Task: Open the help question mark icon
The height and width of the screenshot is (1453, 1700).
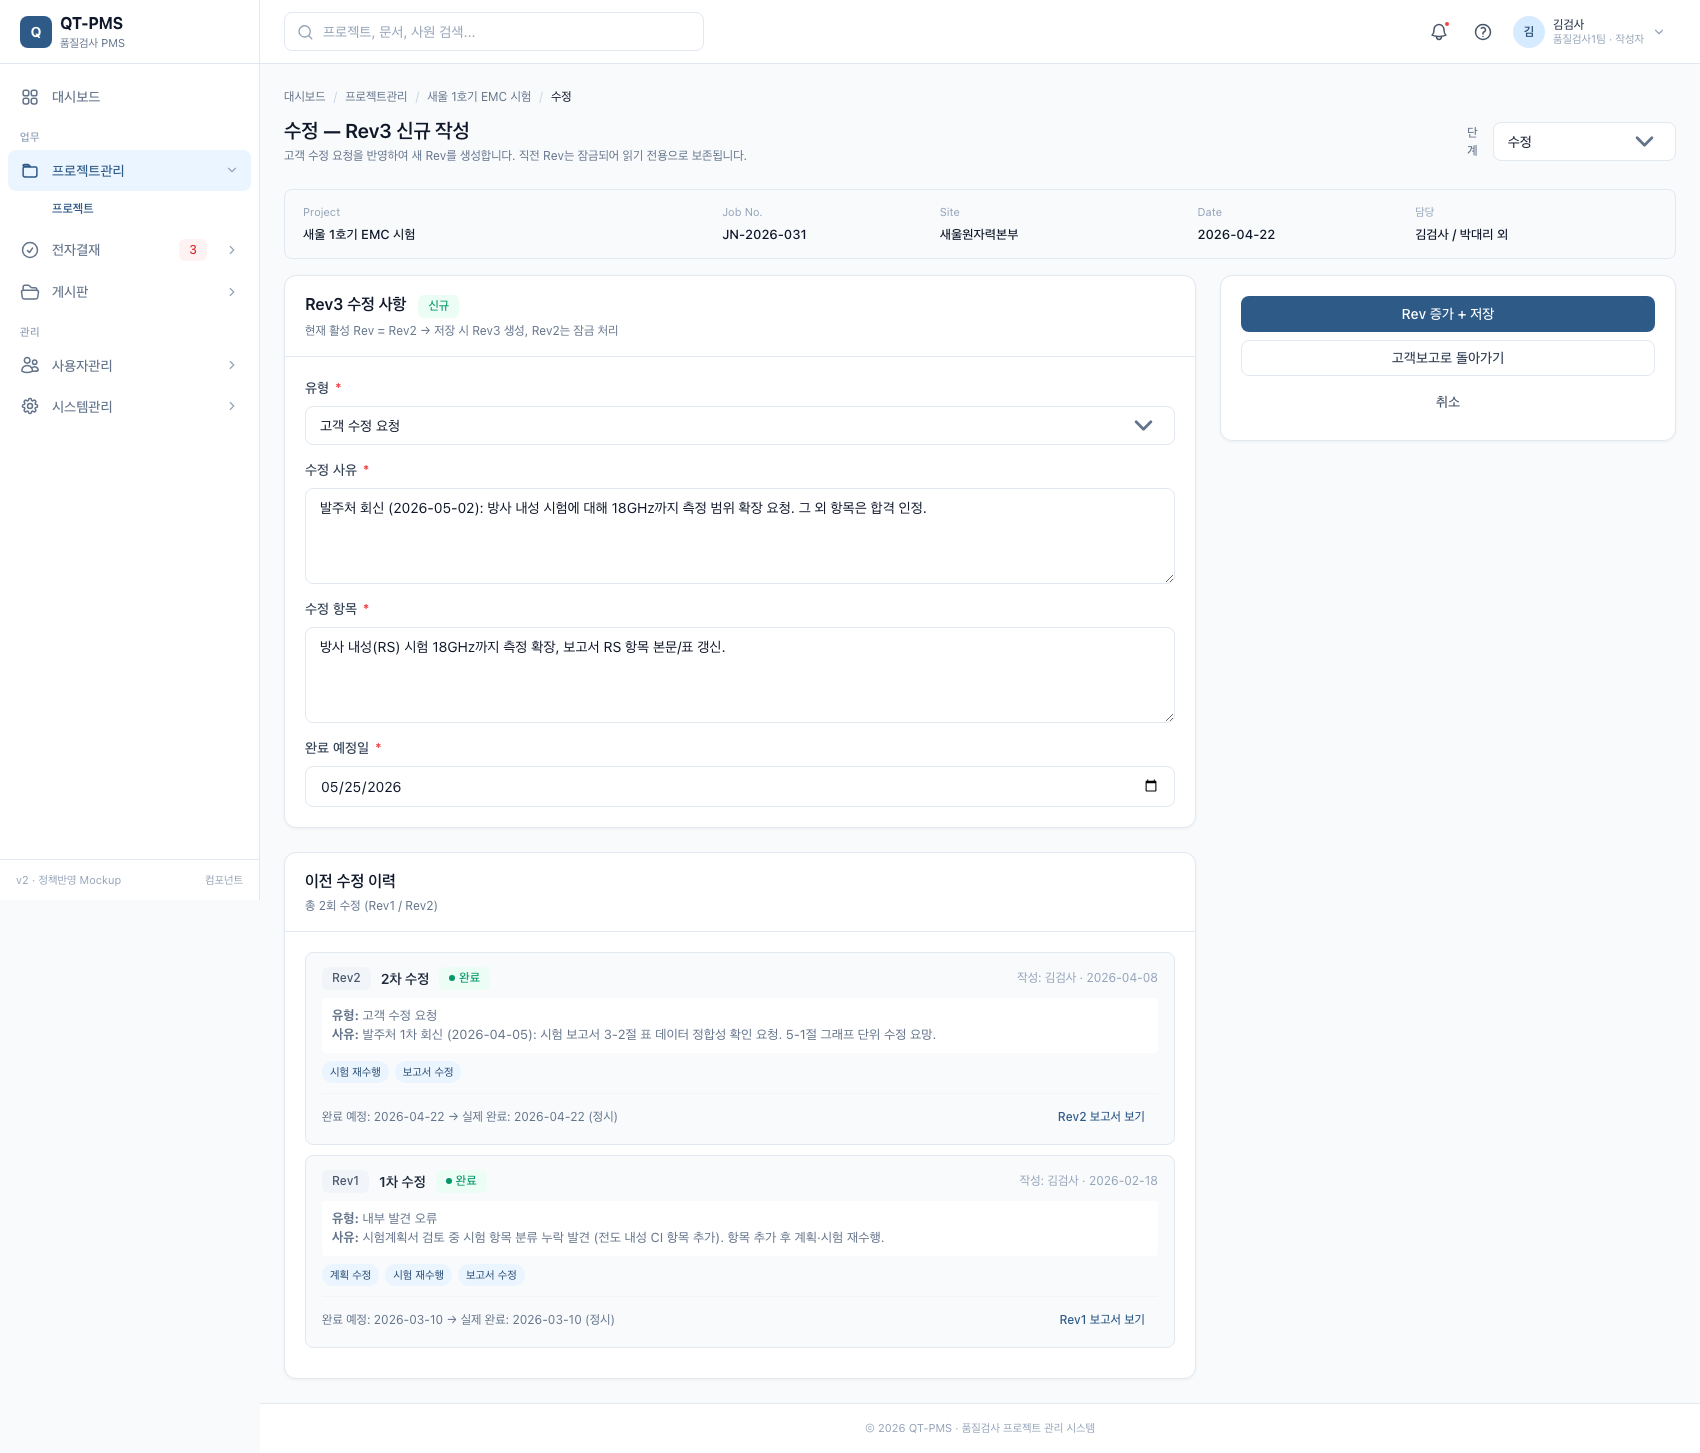Action: 1483,32
